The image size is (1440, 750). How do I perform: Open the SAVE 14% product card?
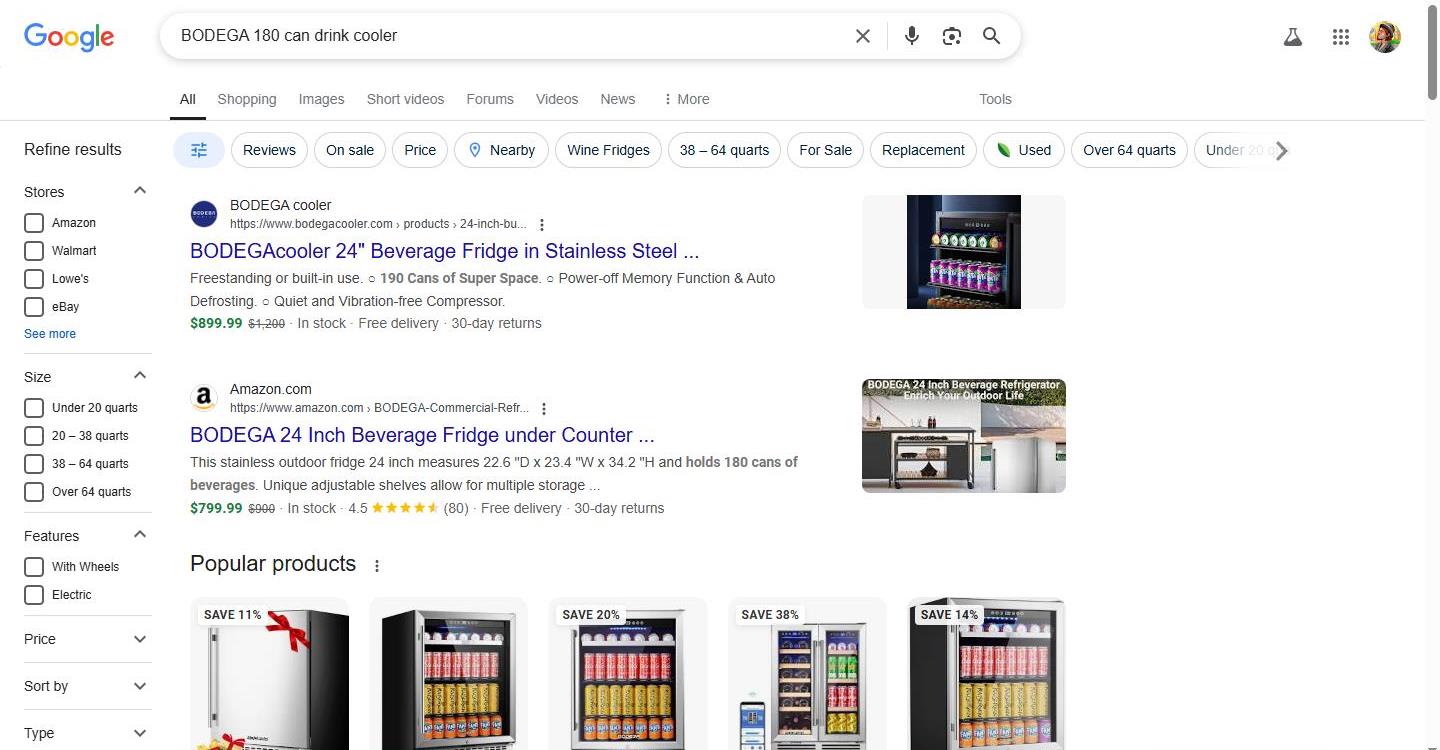[986, 674]
